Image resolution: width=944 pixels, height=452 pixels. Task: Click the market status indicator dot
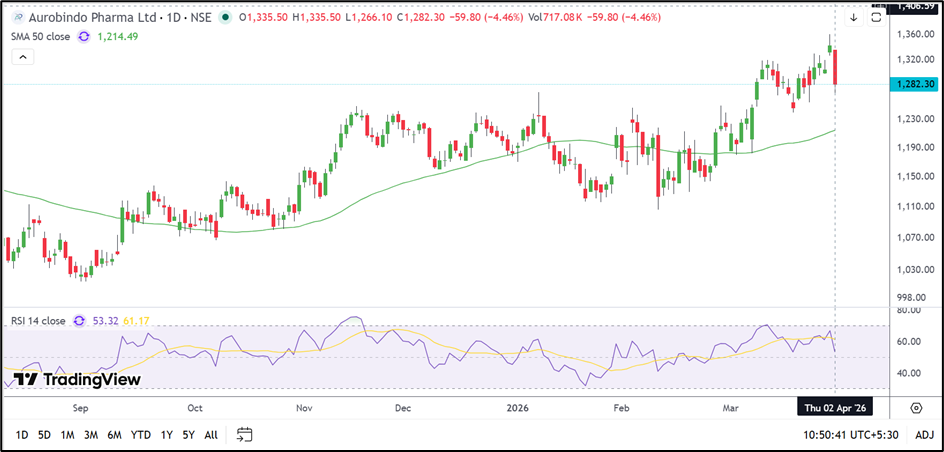coord(229,18)
